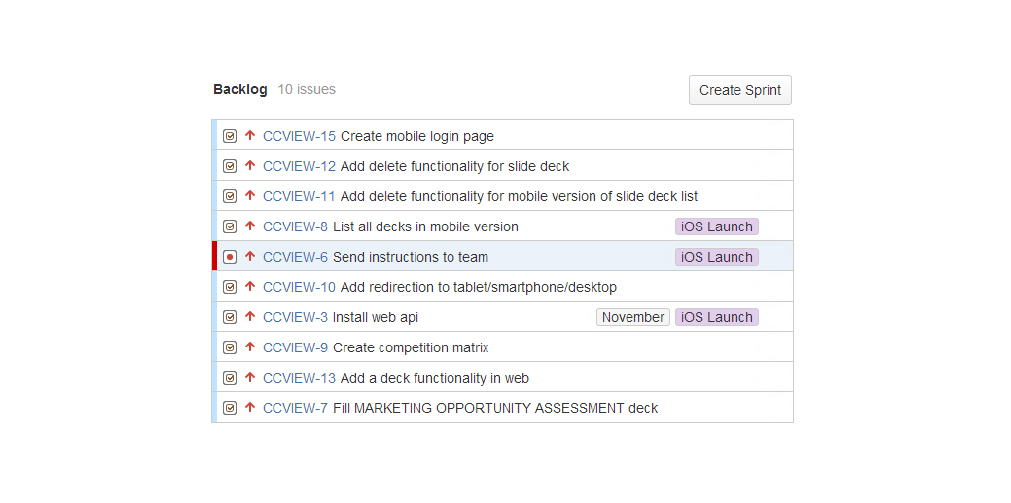Click the story type icon for CCVIEW-10
Screen dimensions: 1011x503
[230, 287]
